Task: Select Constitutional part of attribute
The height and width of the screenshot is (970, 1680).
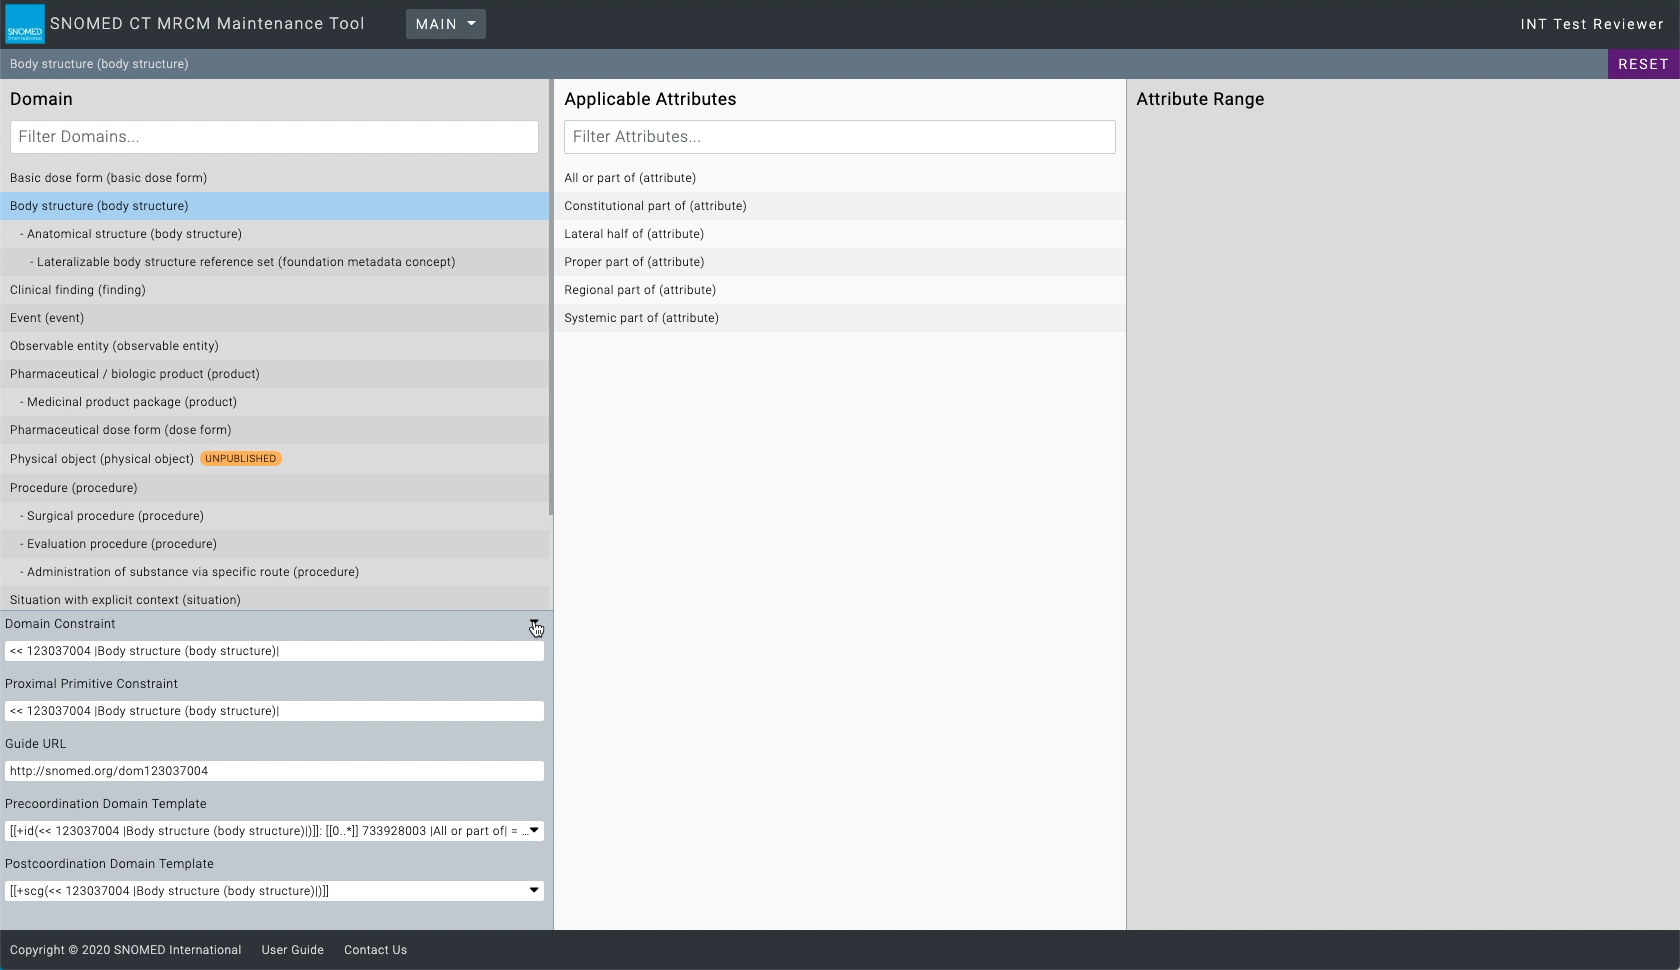Action: click(840, 206)
